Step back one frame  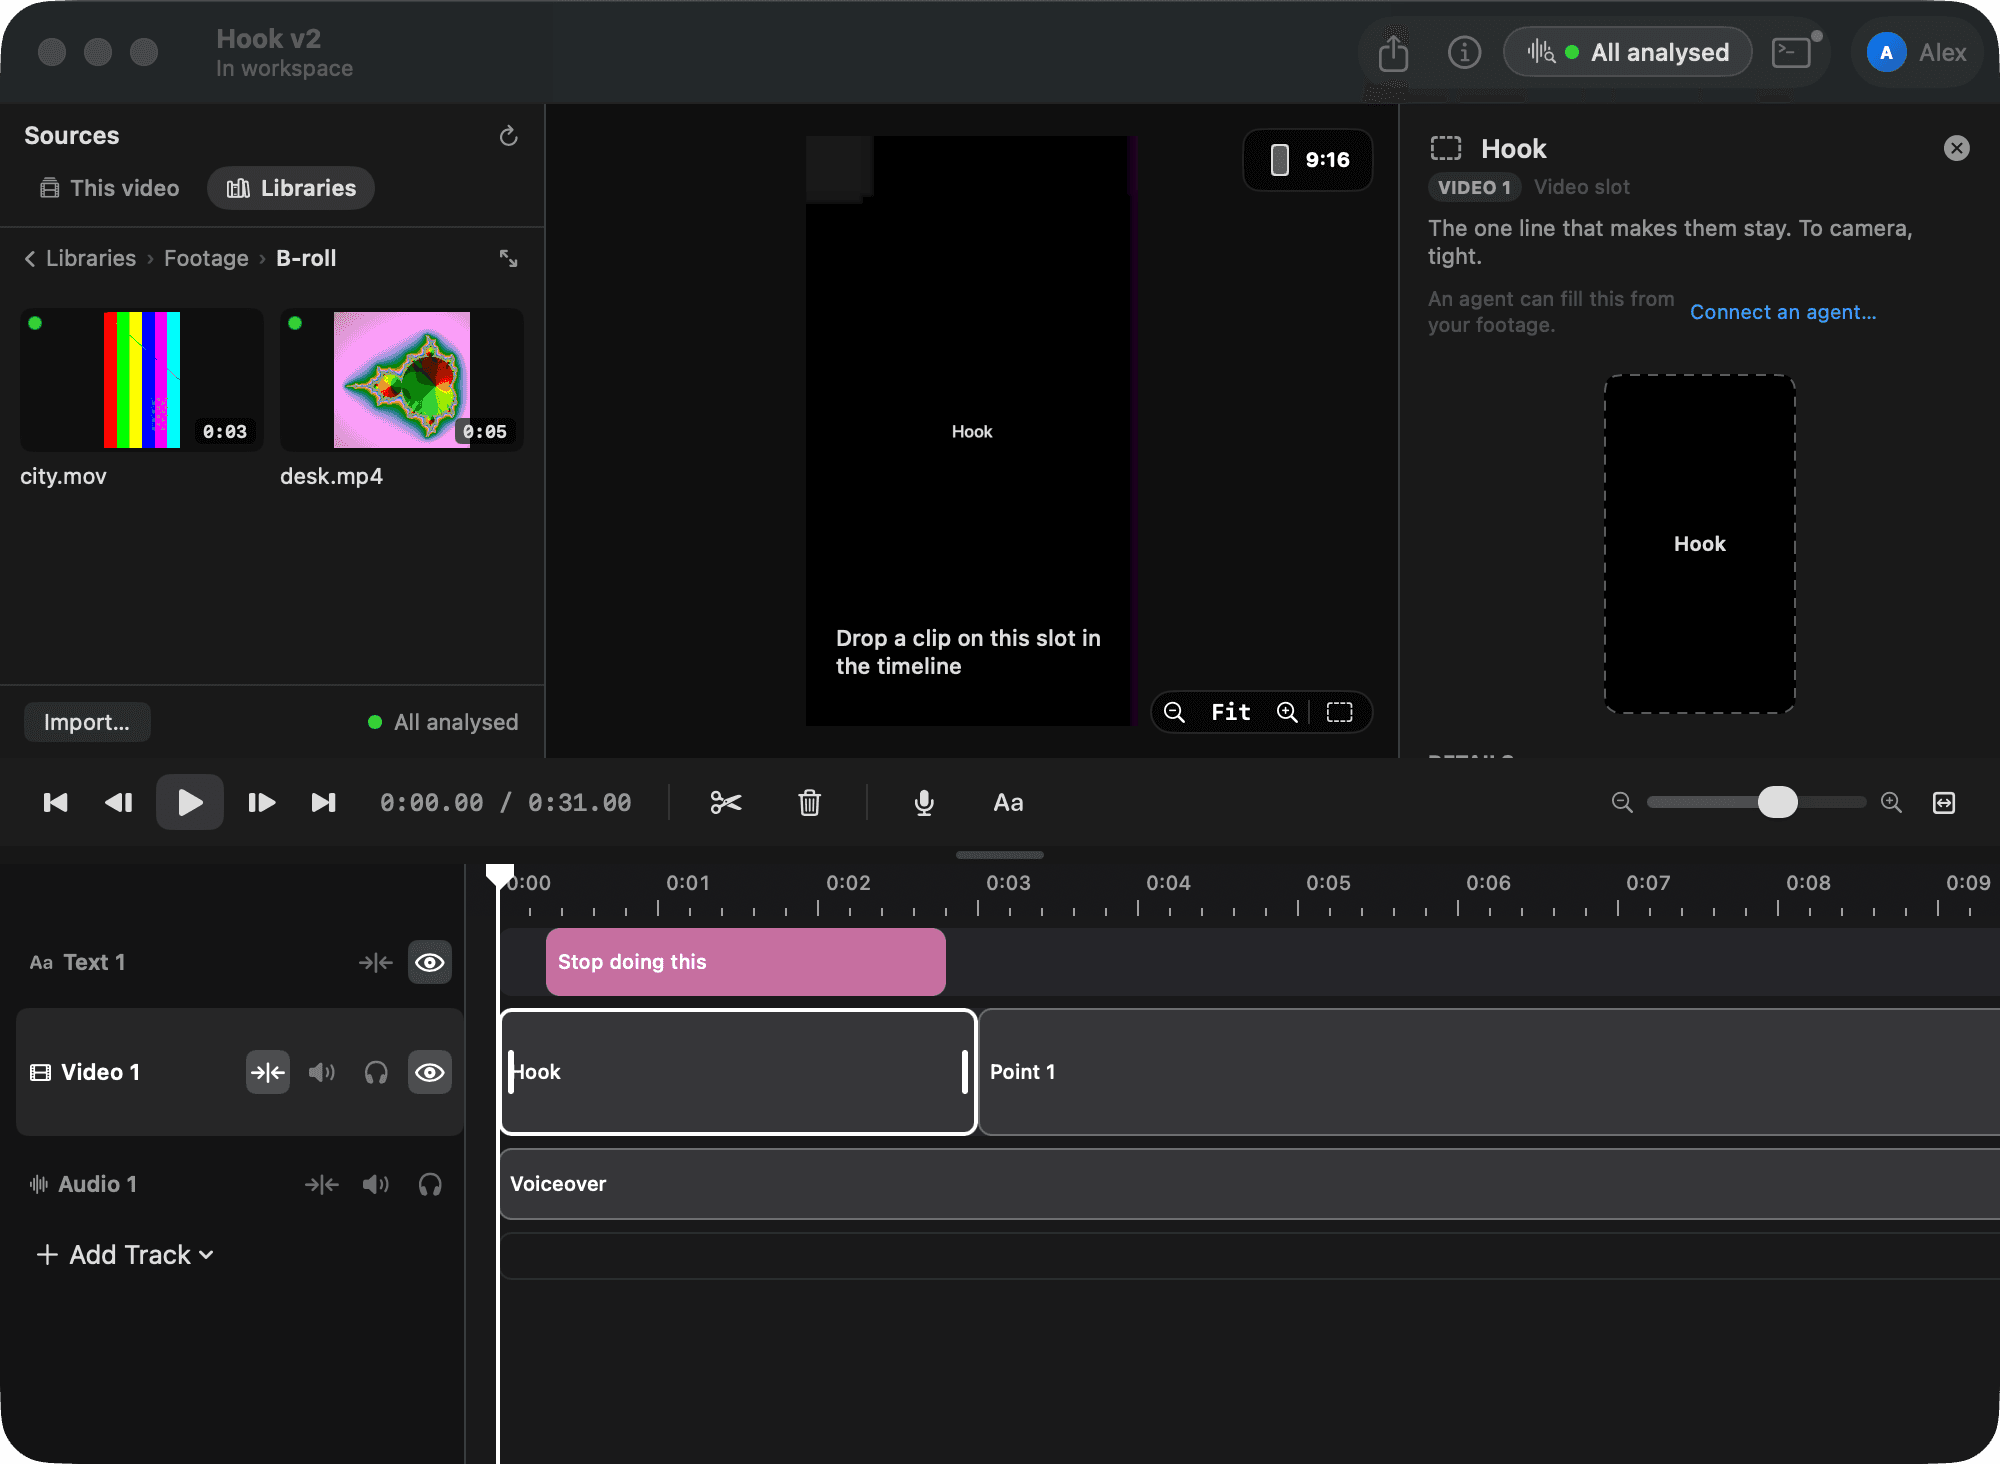(119, 802)
